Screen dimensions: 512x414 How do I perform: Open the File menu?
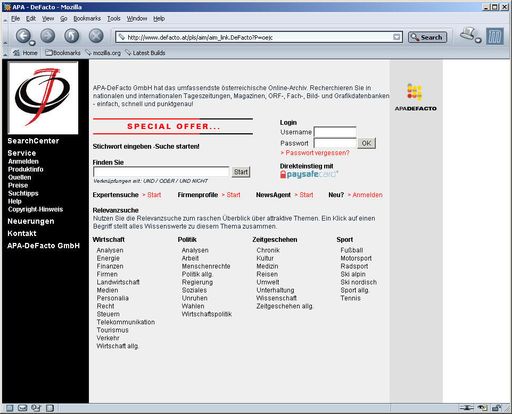click(15, 19)
